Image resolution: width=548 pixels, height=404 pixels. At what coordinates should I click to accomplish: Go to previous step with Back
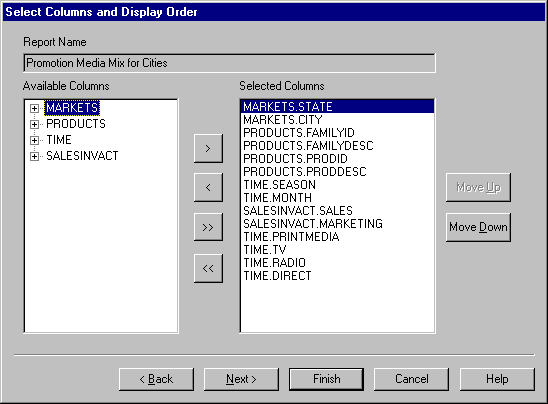[156, 379]
